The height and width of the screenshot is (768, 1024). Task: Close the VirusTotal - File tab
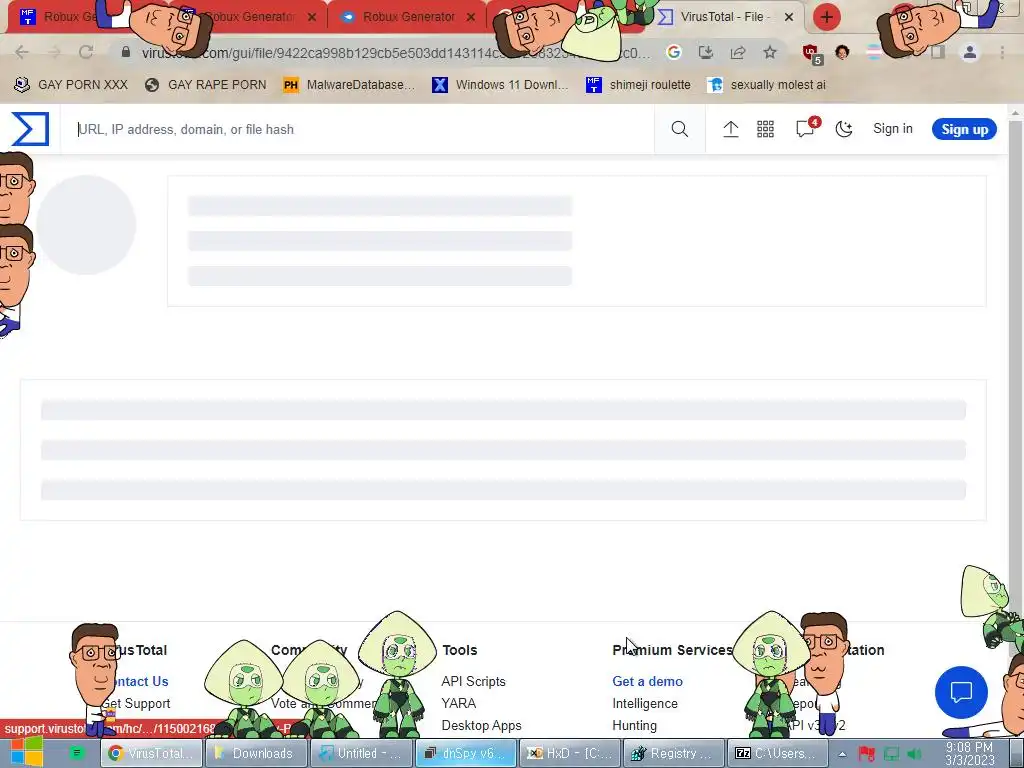789,17
